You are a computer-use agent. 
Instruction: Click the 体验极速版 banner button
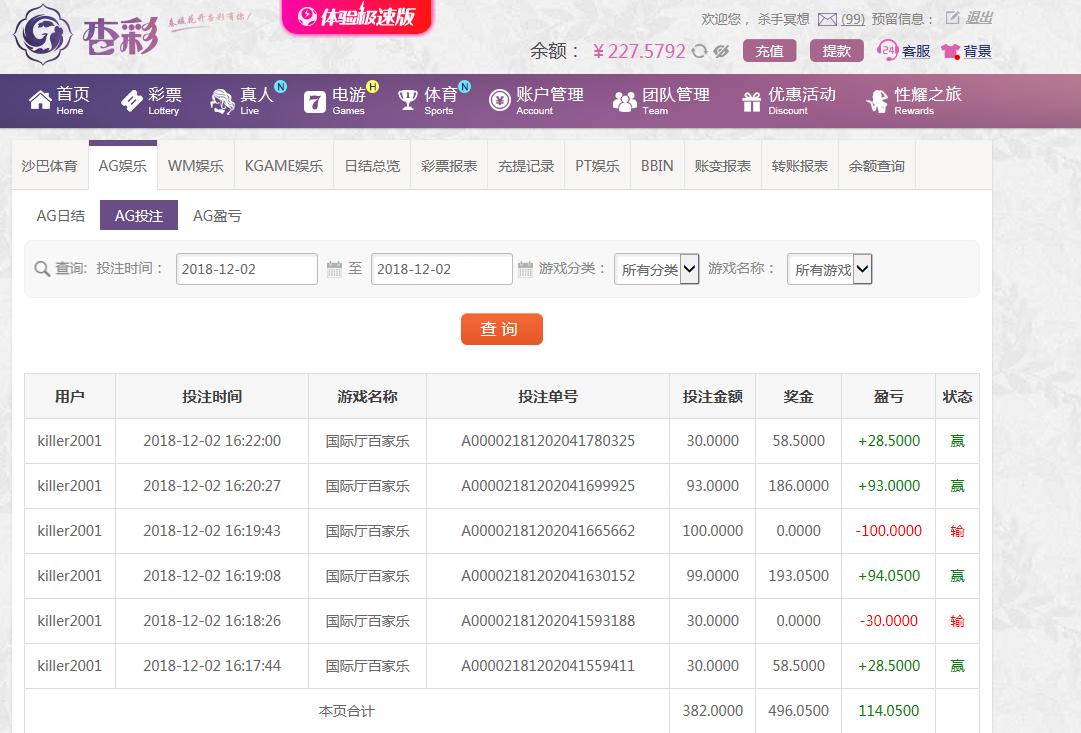pyautogui.click(x=356, y=17)
